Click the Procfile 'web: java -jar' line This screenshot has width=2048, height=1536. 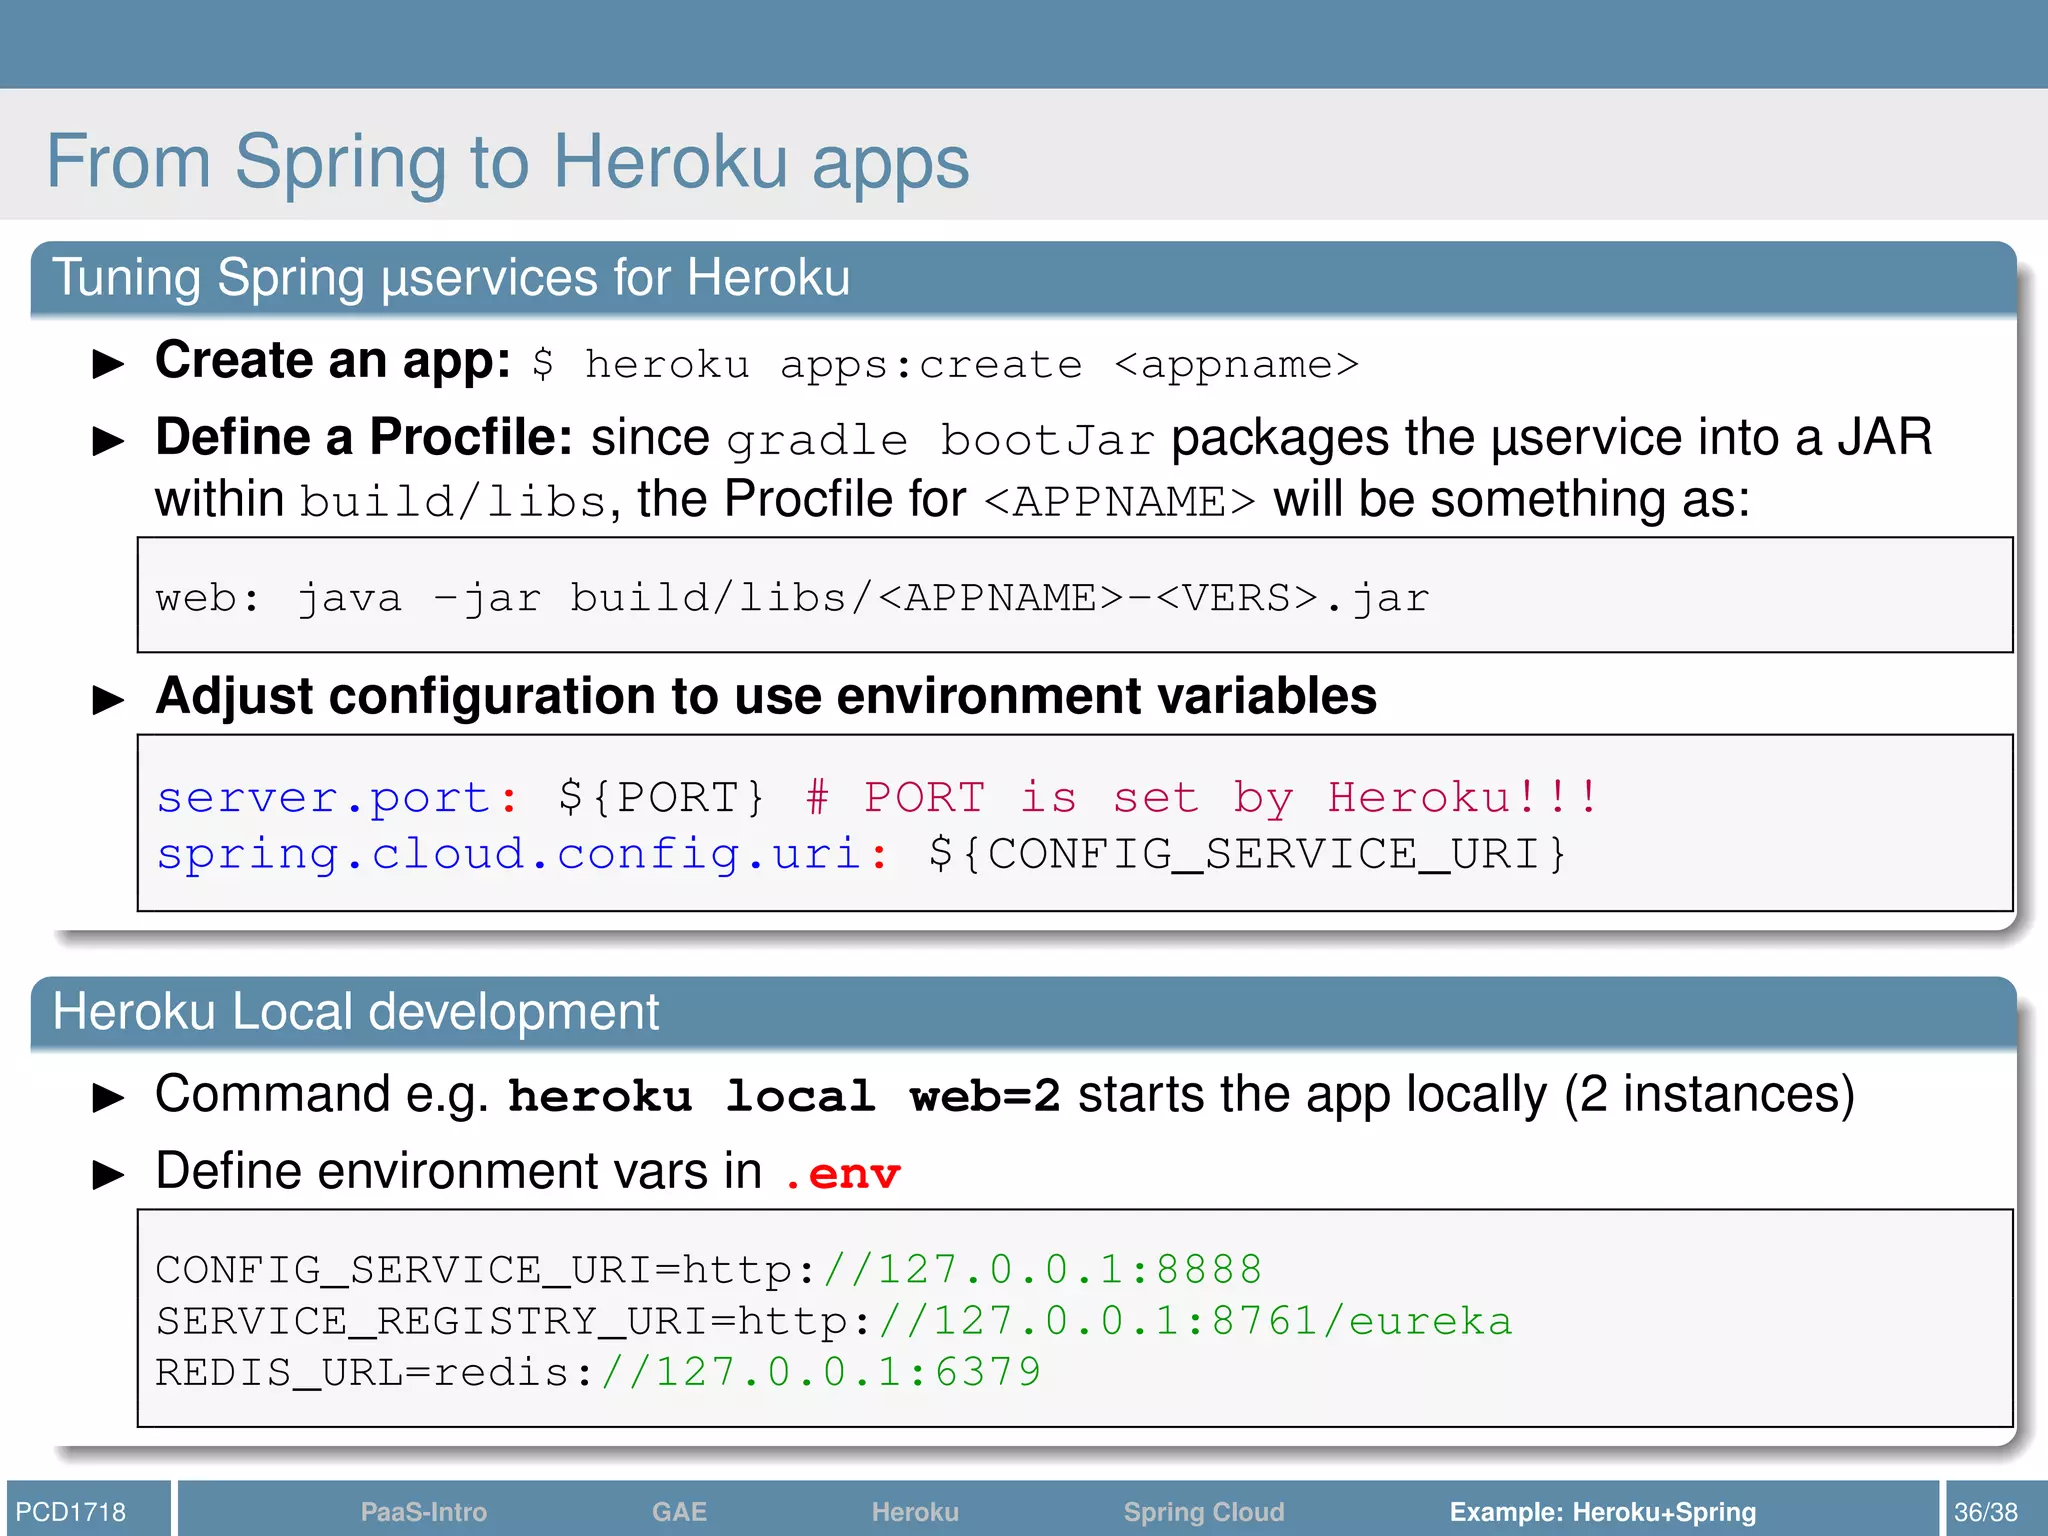(x=792, y=598)
